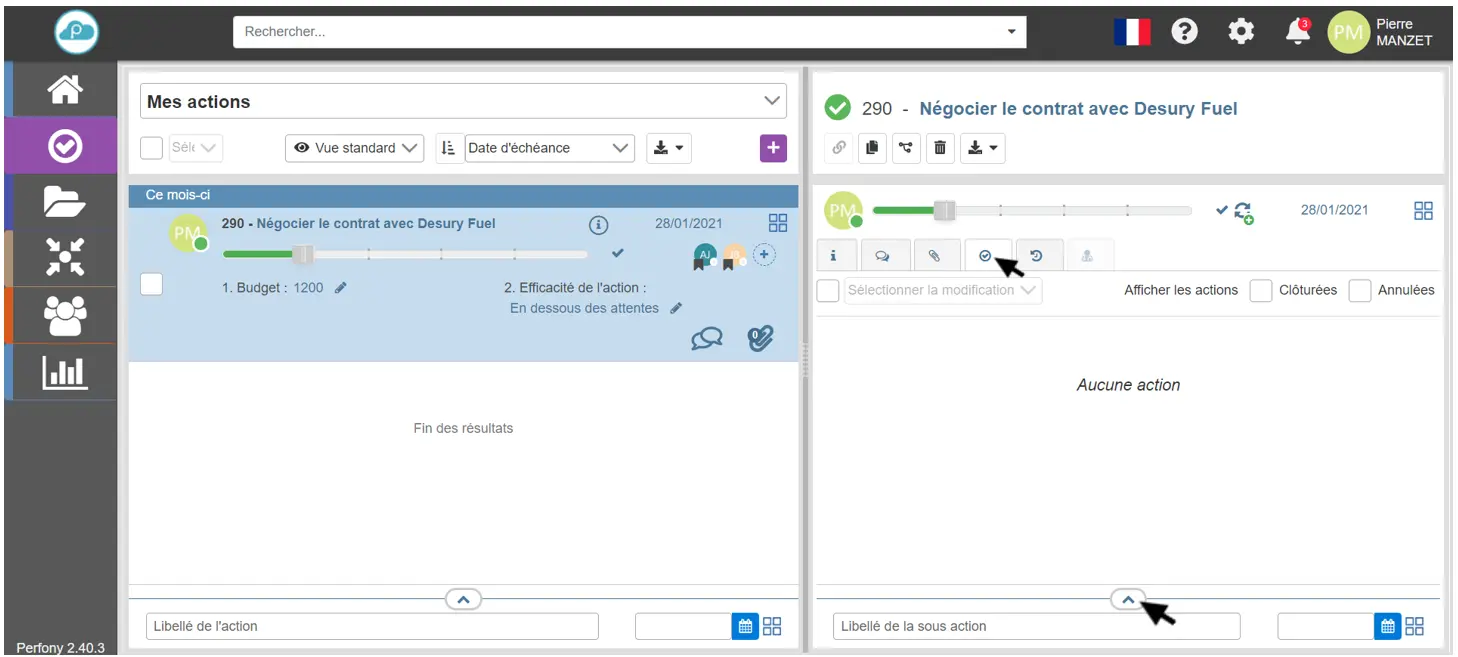The width and height of the screenshot is (1458, 657).
Task: Open the bar chart reports icon
Action: coord(65,373)
